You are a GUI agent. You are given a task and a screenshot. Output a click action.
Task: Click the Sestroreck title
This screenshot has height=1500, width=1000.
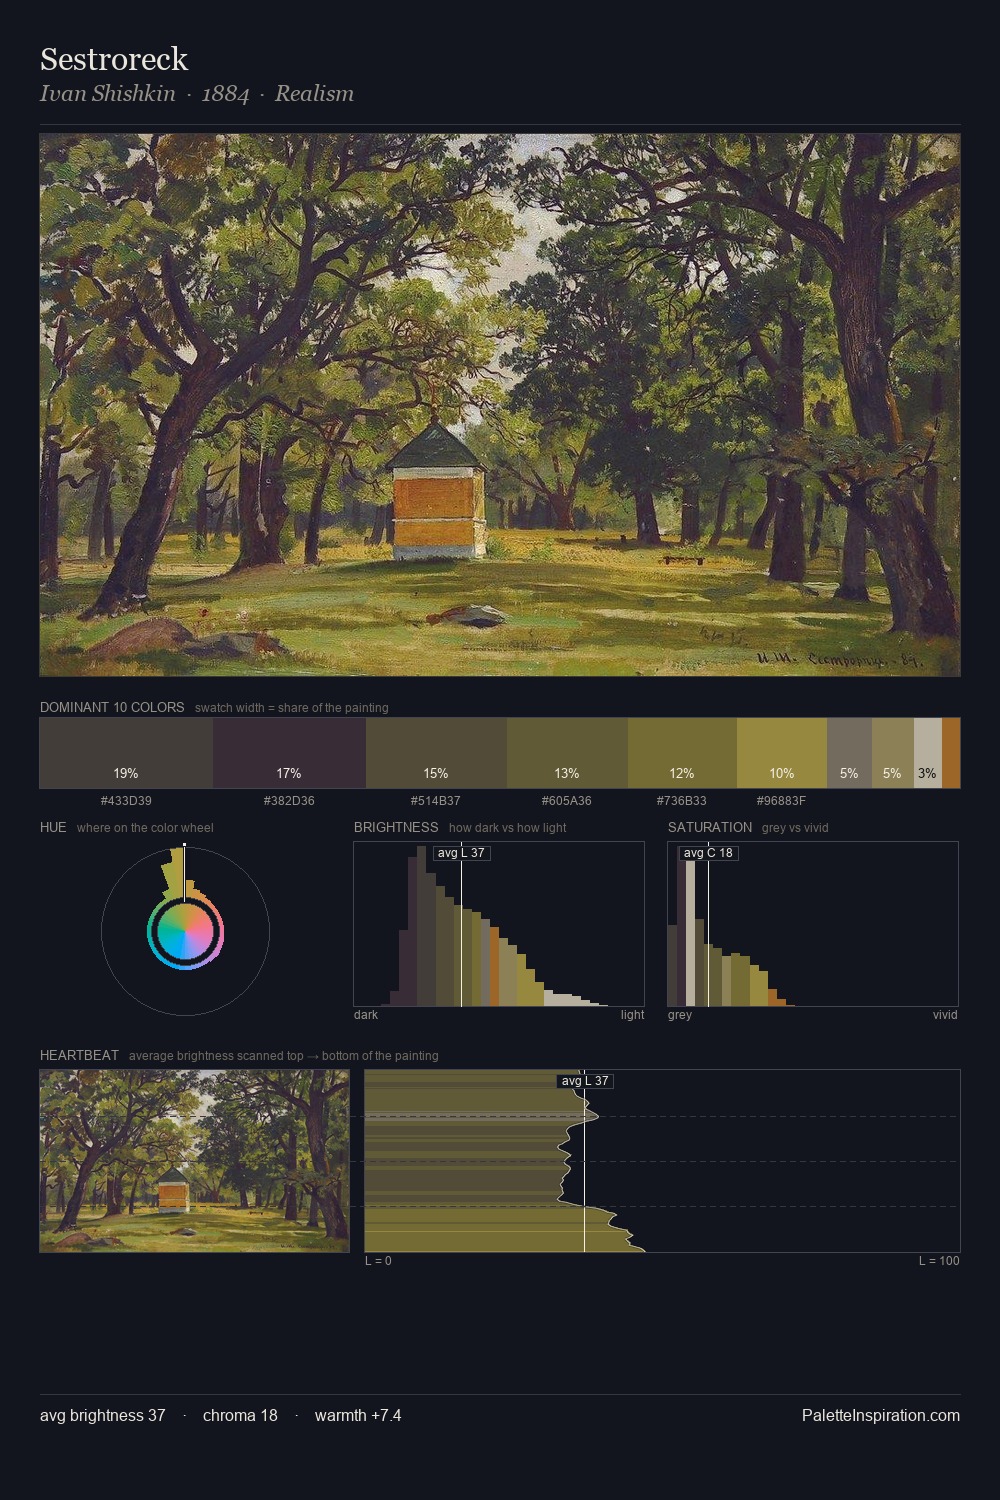click(114, 59)
